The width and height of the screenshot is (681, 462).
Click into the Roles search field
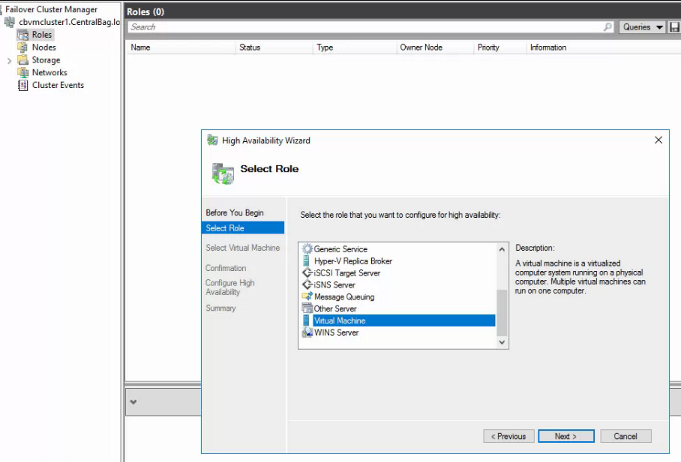365,27
